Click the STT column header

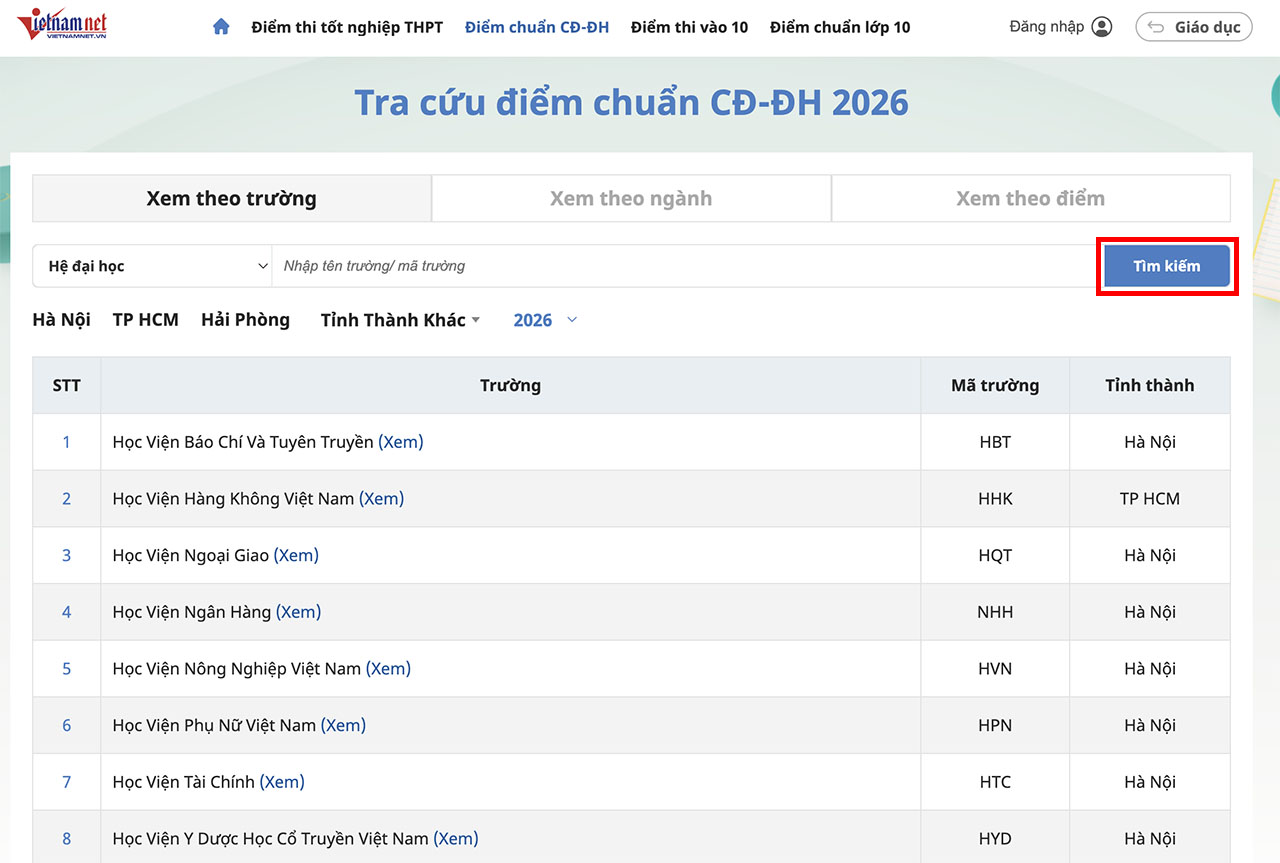[67, 385]
